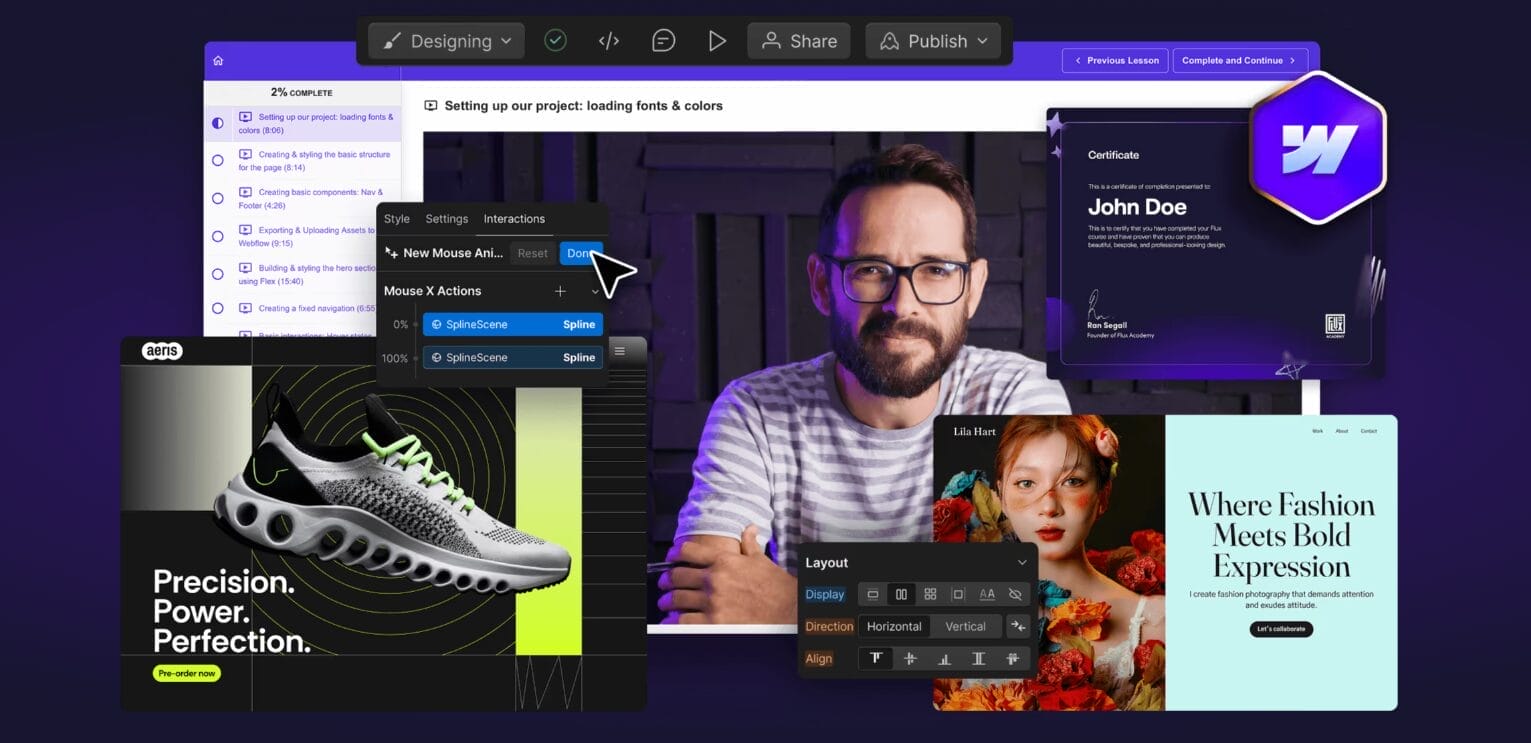Image resolution: width=1531 pixels, height=743 pixels.
Task: Mark 'Creating & styling the basic structure' lesson circle
Action: (218, 160)
